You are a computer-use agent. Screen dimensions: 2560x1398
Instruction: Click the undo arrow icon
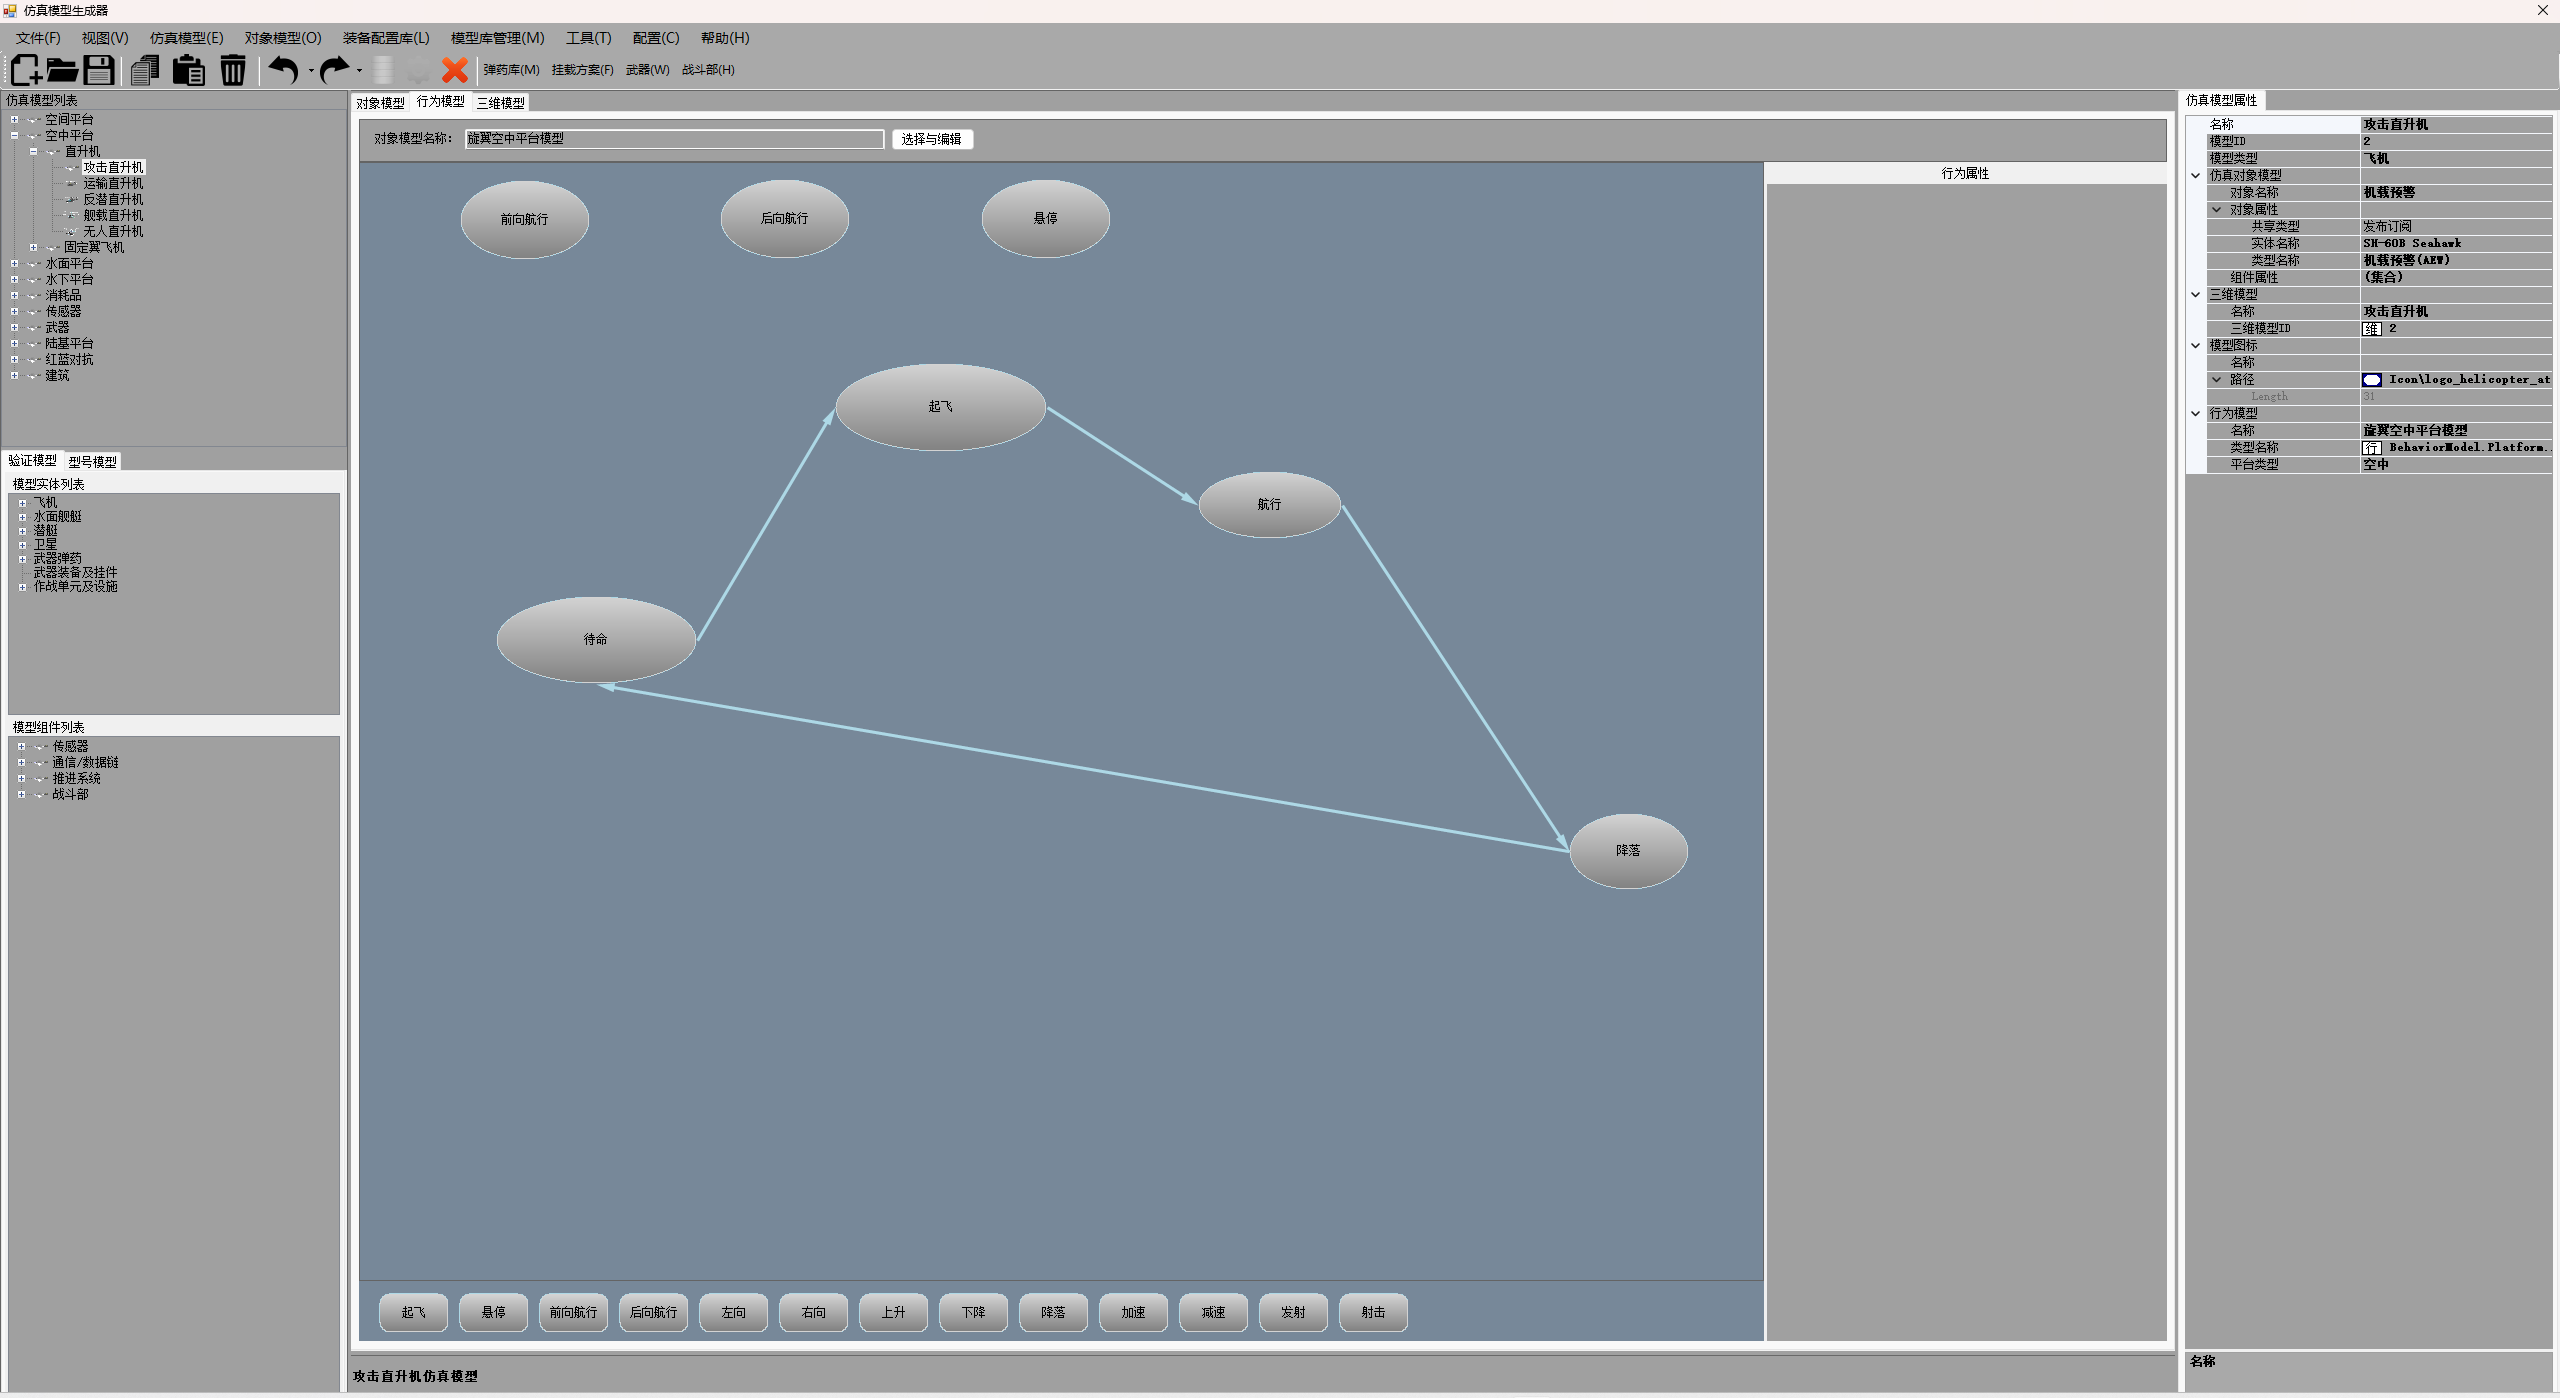[284, 70]
